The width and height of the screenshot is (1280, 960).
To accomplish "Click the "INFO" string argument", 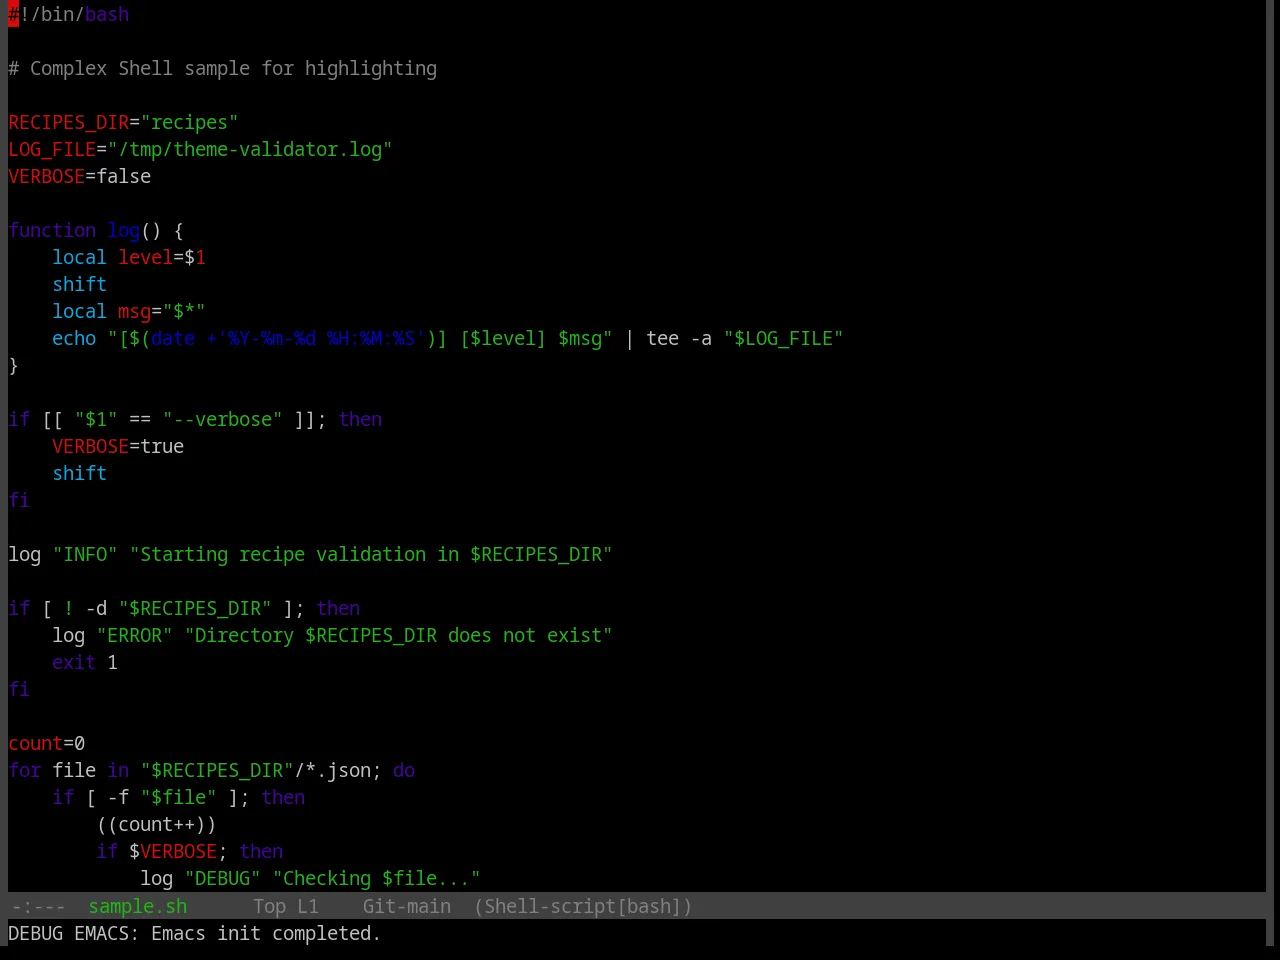I will (85, 554).
